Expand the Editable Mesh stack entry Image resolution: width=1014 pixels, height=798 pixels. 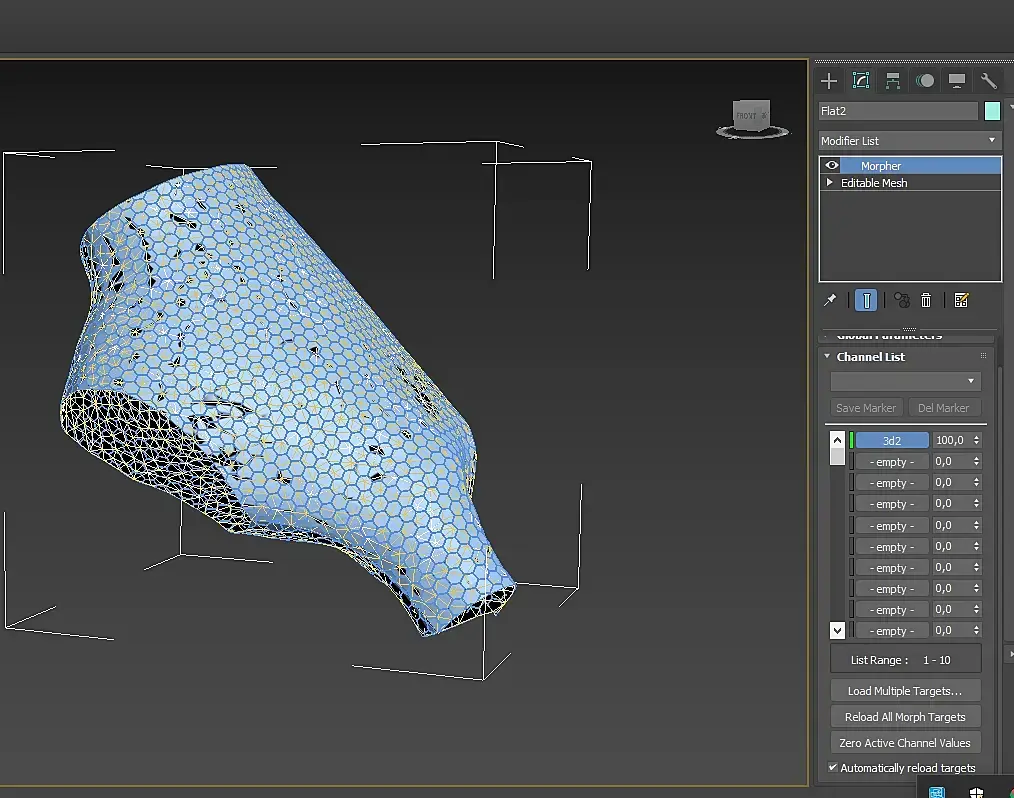[x=830, y=183]
